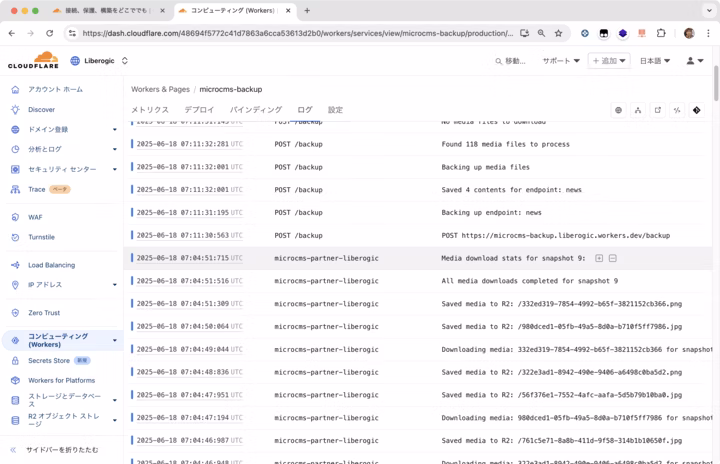Expand the ドメイン登録 sidebar section
Screen dimensions: 720x464
114,129
